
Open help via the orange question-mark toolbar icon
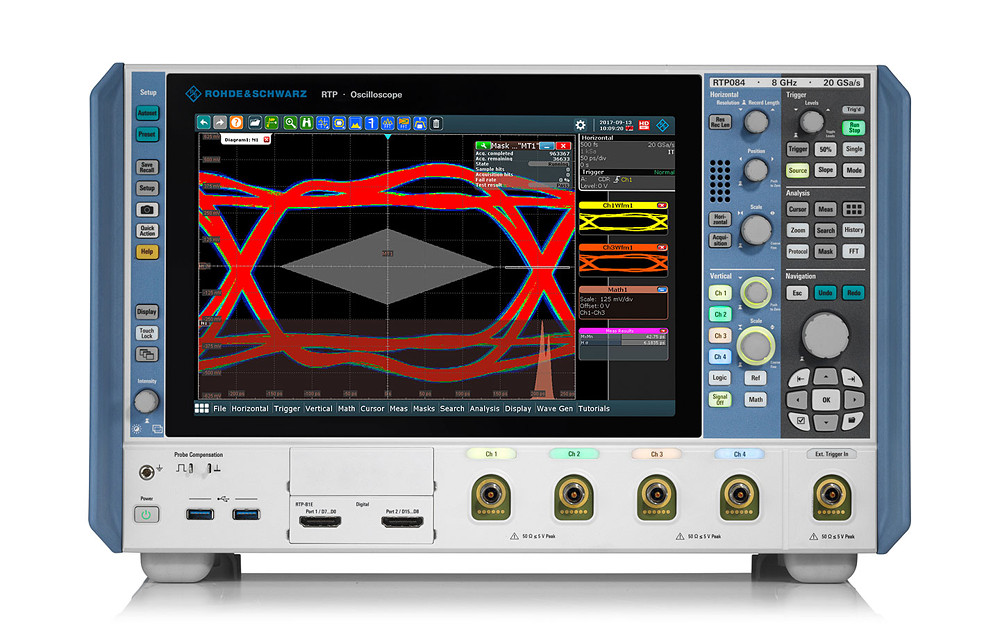coord(237,123)
